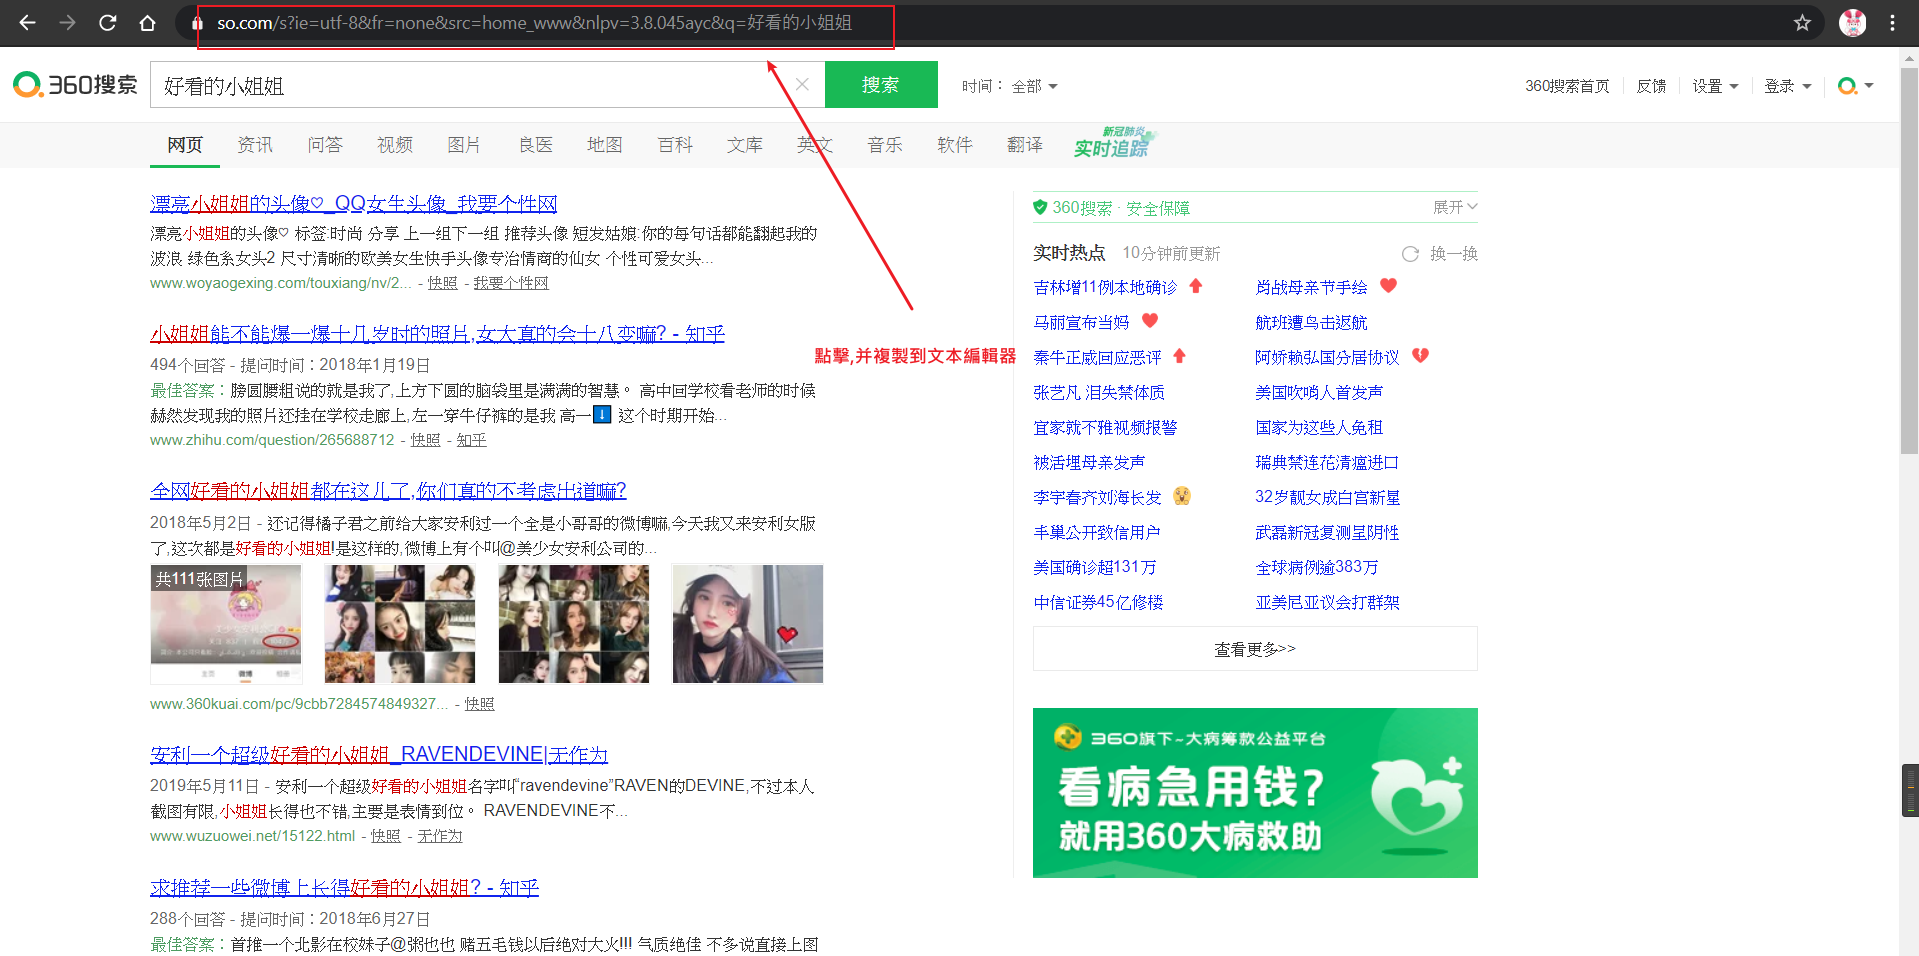Expand the 设置 dropdown

click(x=1715, y=86)
